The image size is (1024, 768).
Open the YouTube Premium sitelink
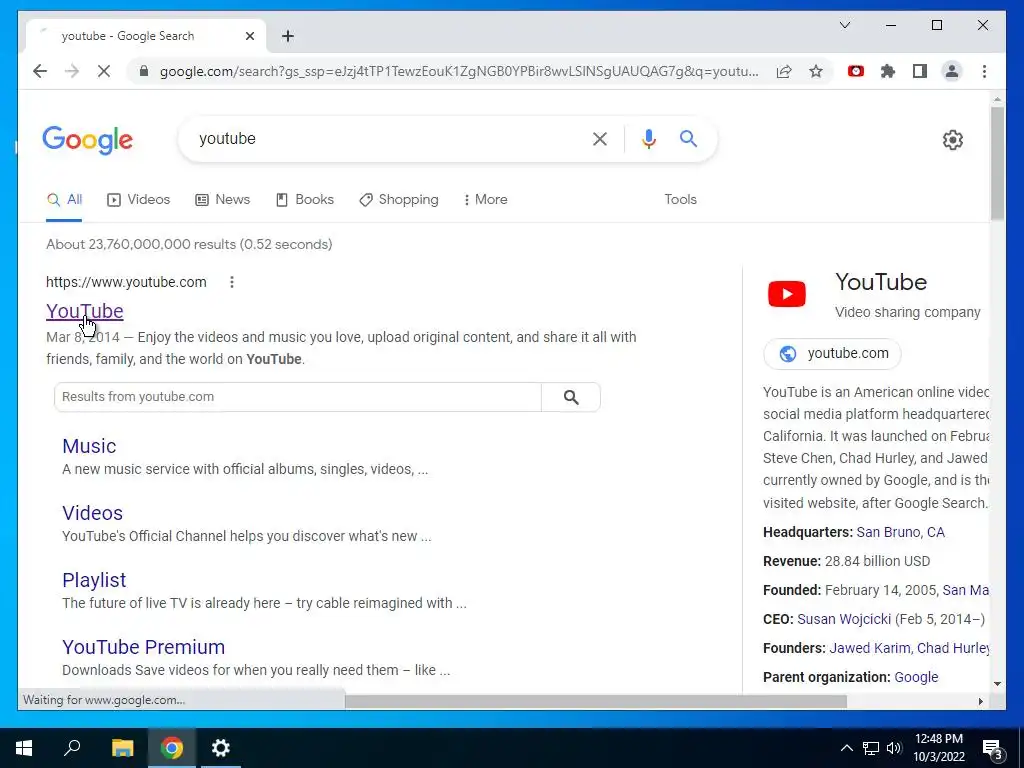tap(144, 647)
